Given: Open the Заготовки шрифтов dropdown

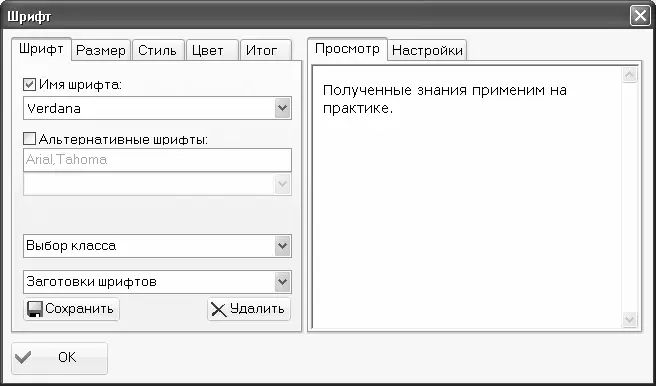Looking at the screenshot, I should click(283, 282).
